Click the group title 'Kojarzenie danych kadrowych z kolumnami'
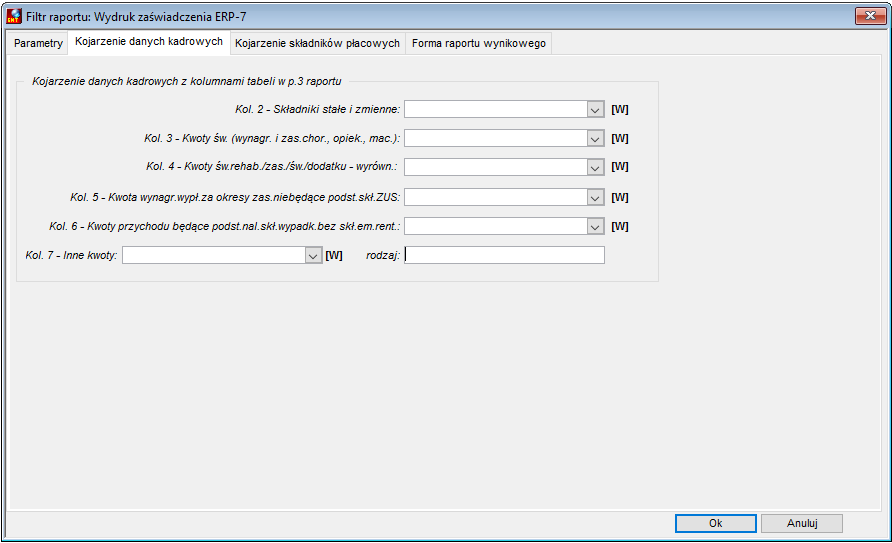892x543 pixels. click(x=187, y=81)
